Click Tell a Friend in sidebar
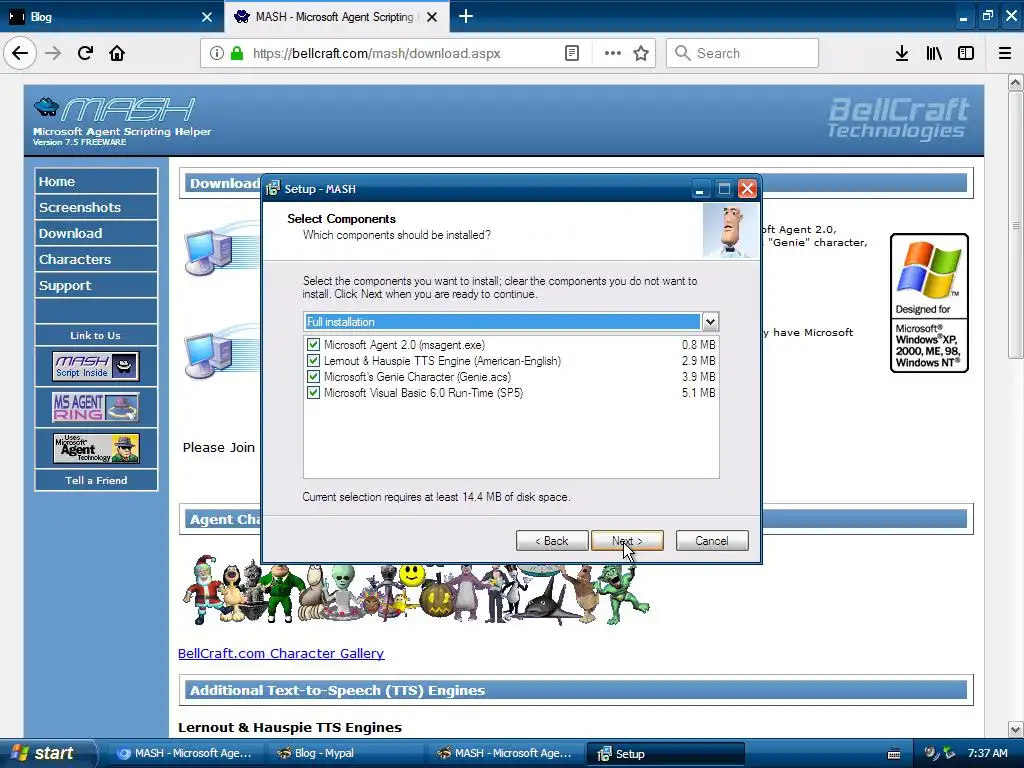Viewport: 1024px width, 768px height. coord(96,481)
